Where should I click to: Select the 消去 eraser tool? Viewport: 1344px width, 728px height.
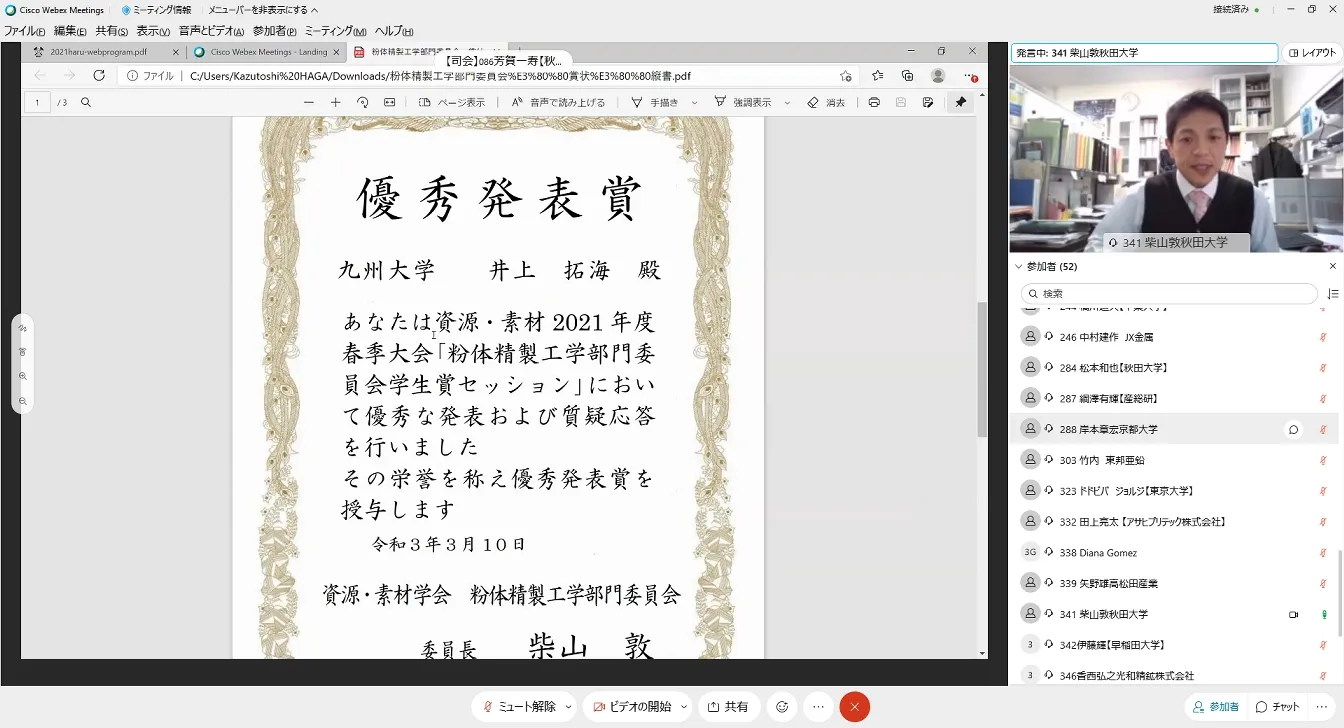tap(826, 102)
